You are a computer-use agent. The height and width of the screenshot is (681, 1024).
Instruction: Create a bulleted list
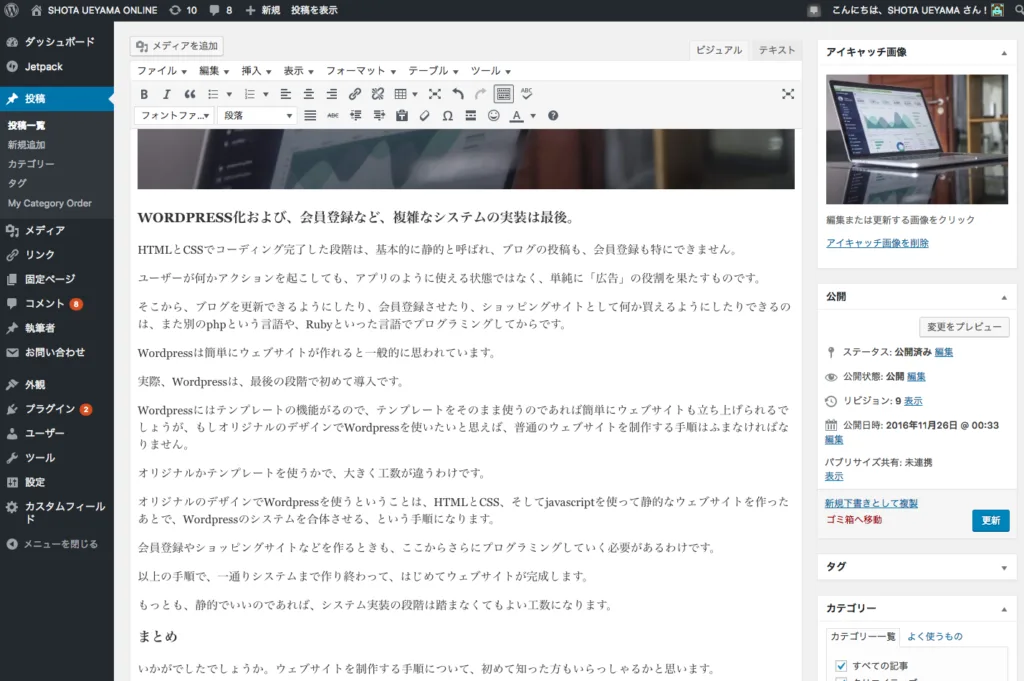pyautogui.click(x=213, y=94)
